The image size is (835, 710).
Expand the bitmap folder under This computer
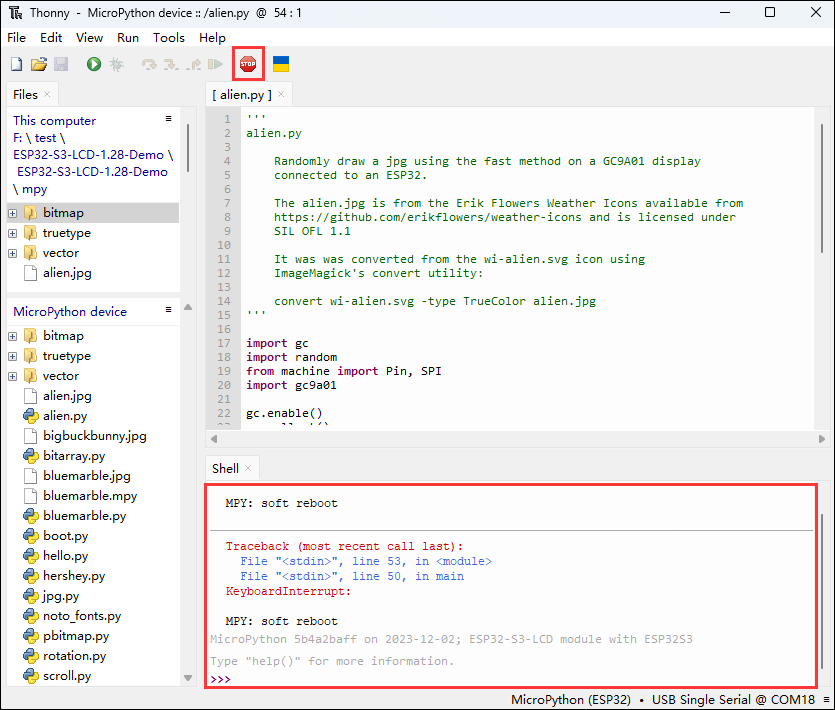(12, 213)
